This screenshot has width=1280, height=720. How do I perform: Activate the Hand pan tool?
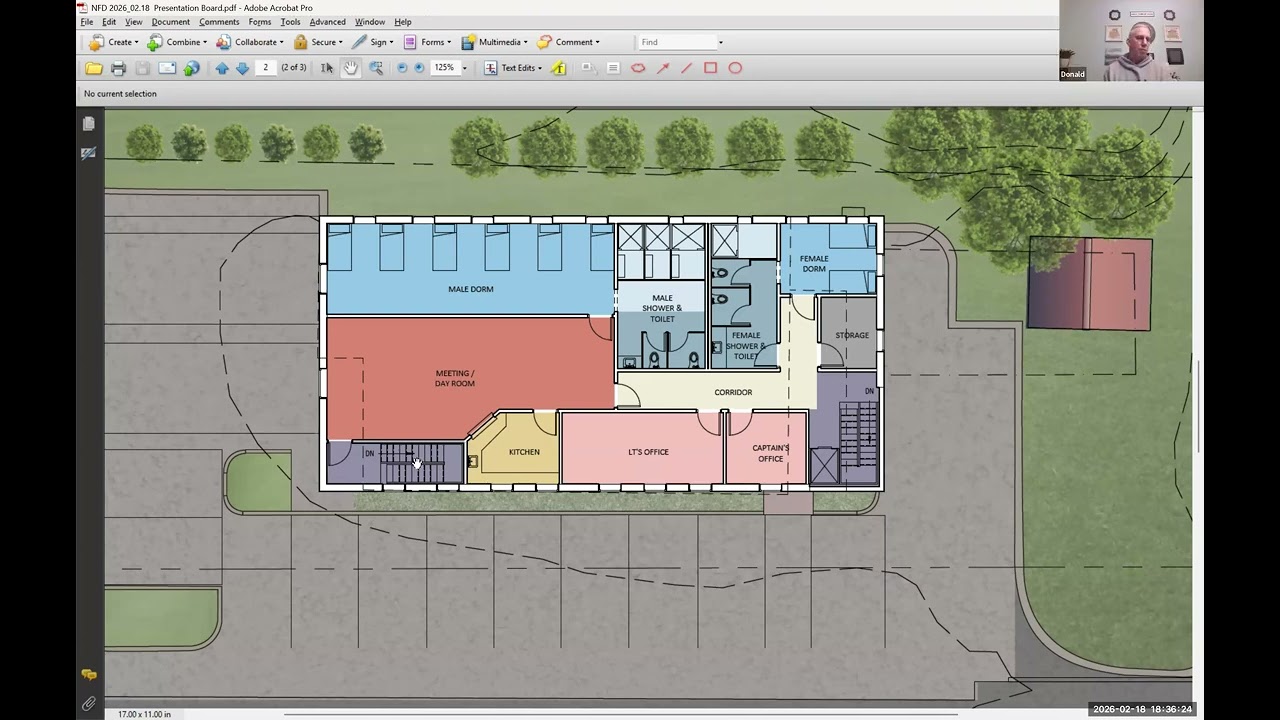pyautogui.click(x=351, y=68)
